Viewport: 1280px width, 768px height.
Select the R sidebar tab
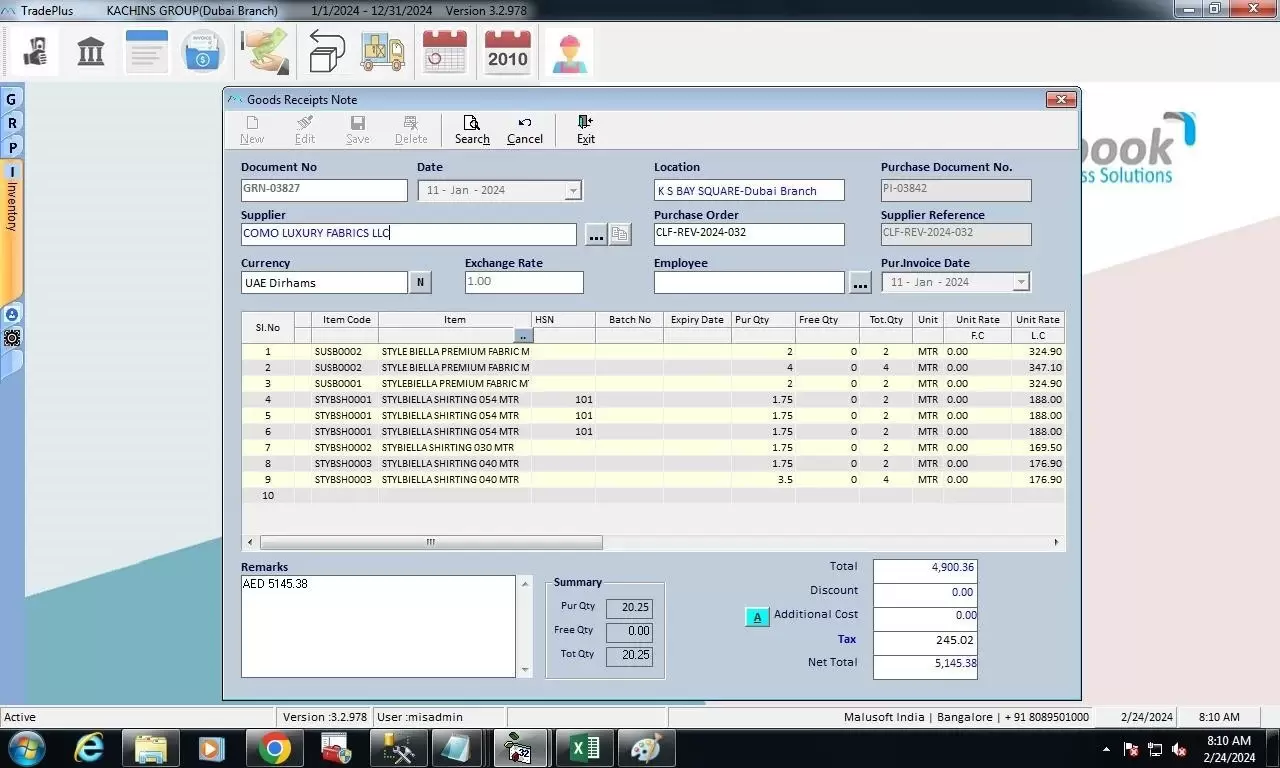coord(12,123)
